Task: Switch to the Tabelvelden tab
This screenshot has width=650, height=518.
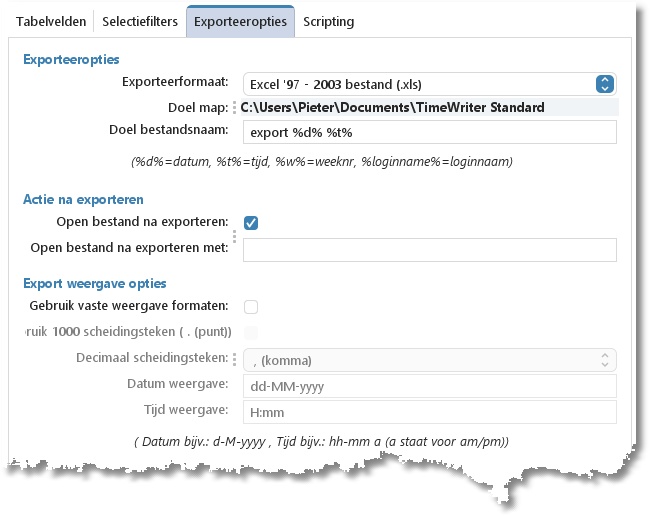Action: (x=51, y=22)
